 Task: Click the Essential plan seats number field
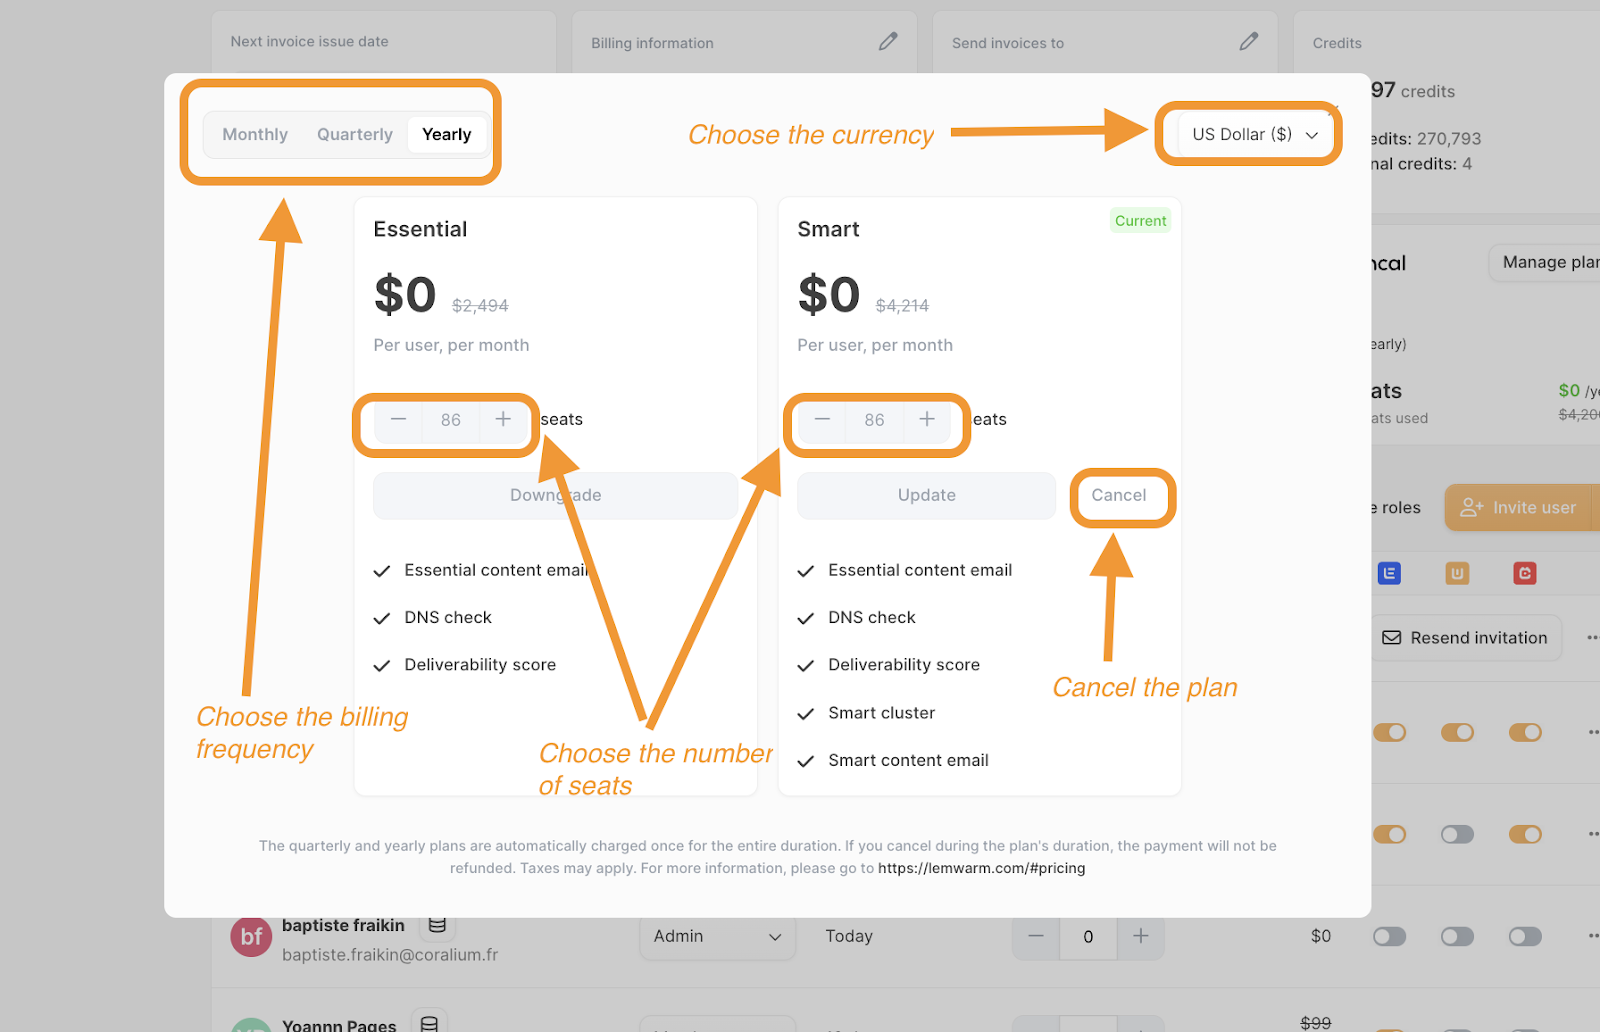pyautogui.click(x=451, y=420)
